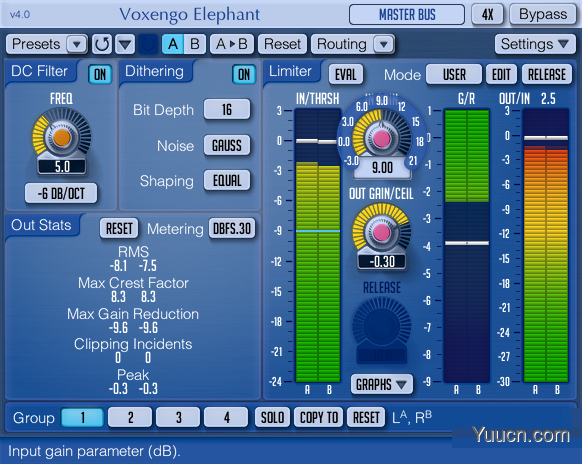Screen dimensions: 582x464
Task: Click the DC Filter section tab
Action: click(x=39, y=71)
